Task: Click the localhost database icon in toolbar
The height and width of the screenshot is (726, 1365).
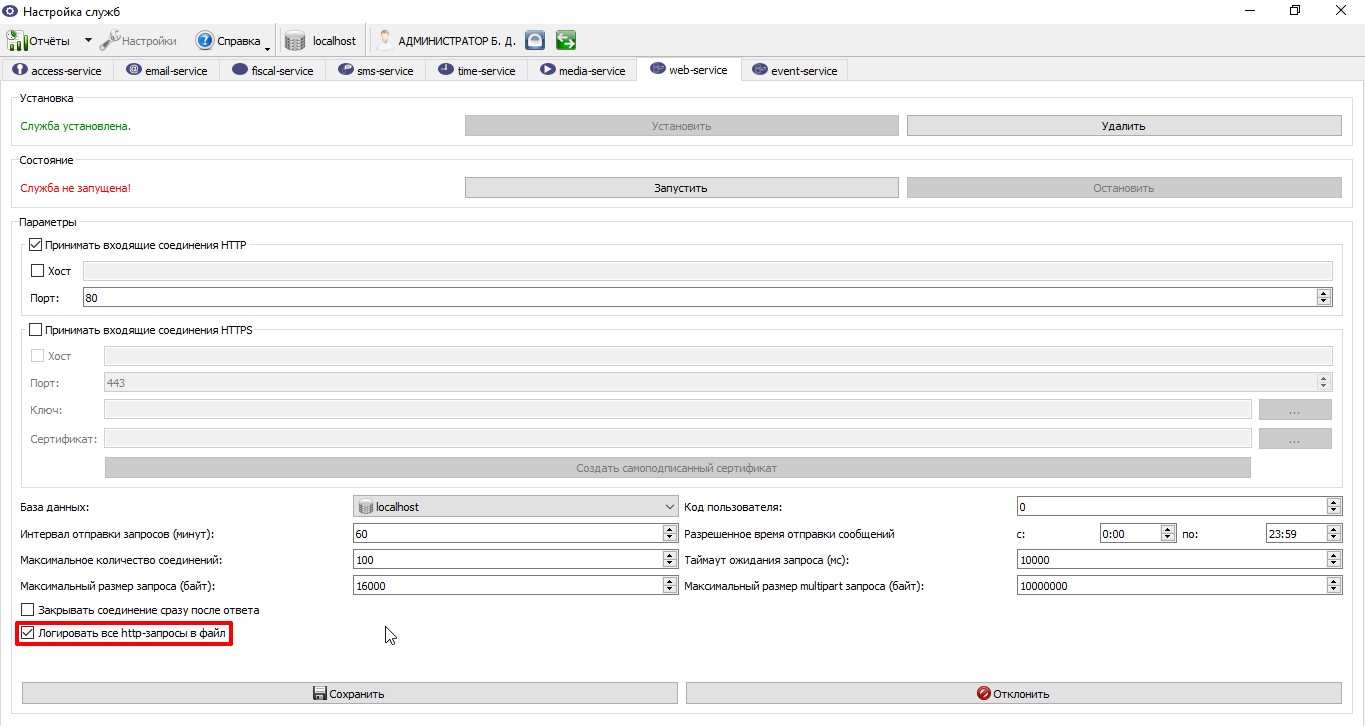Action: [295, 41]
